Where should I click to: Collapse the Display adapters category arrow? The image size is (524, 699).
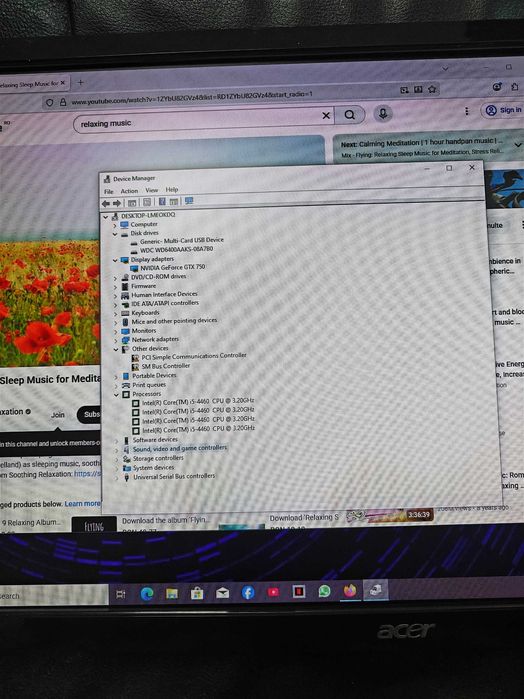click(x=115, y=261)
